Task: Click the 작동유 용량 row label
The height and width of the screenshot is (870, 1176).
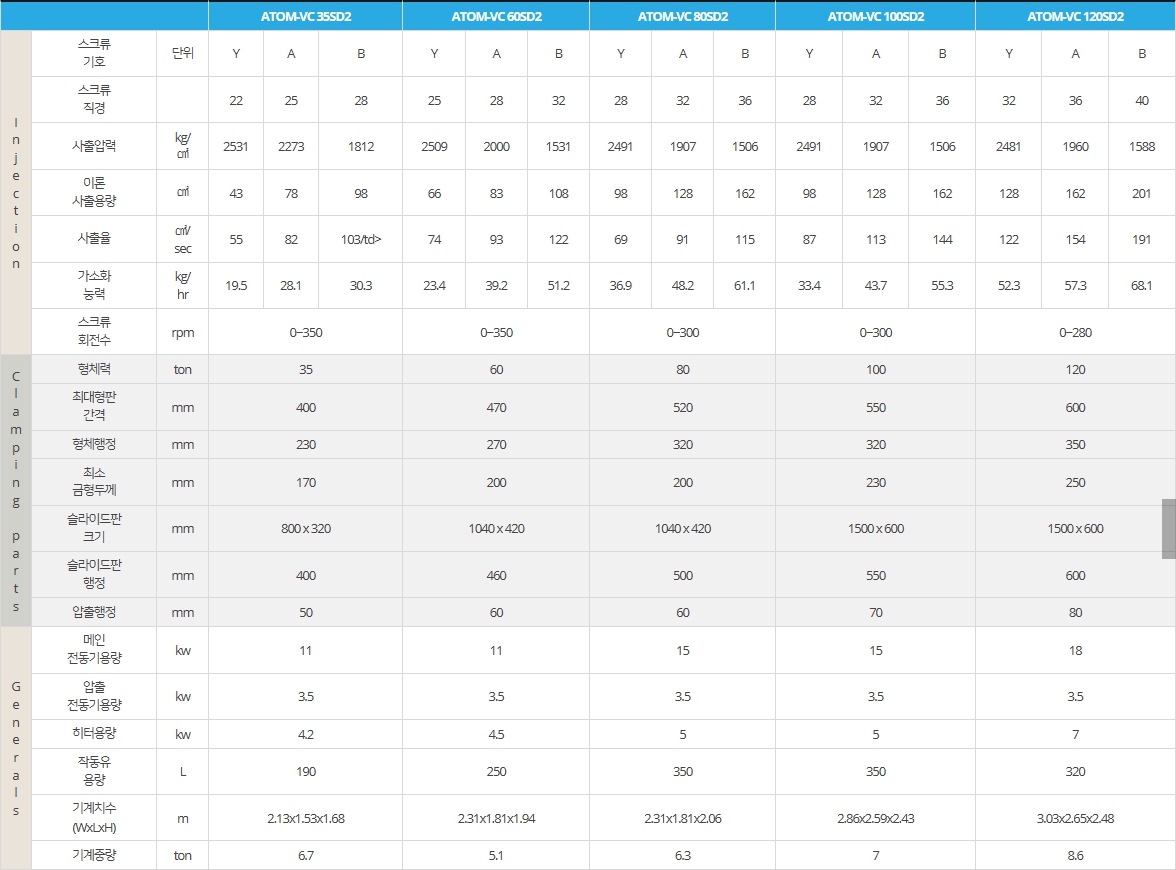Action: point(94,772)
